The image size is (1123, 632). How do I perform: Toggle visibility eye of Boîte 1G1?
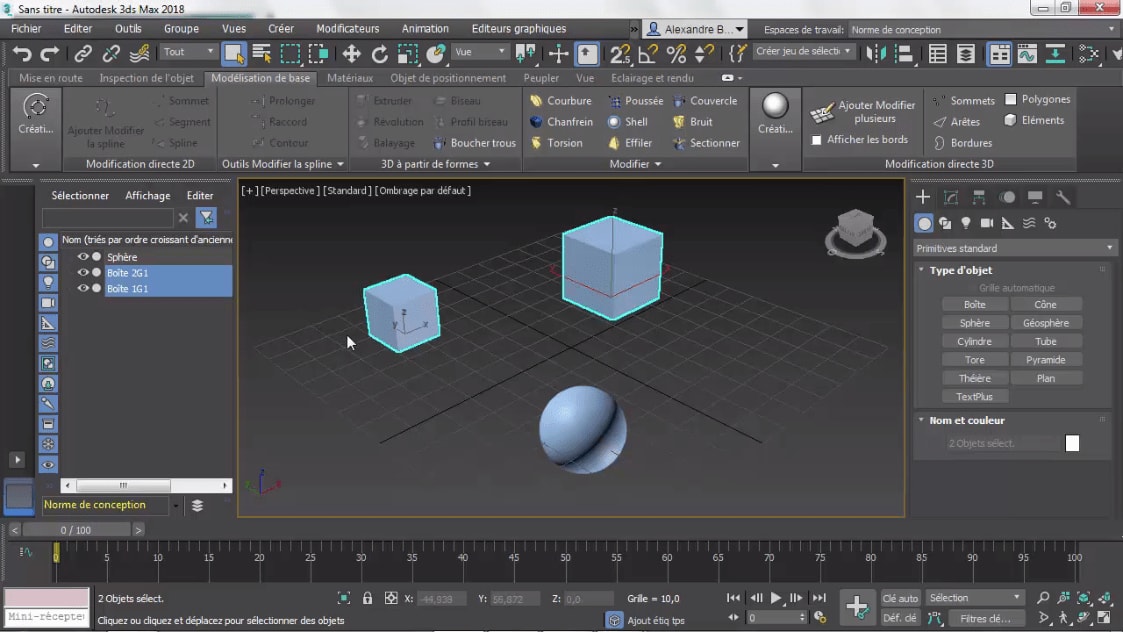(x=83, y=288)
